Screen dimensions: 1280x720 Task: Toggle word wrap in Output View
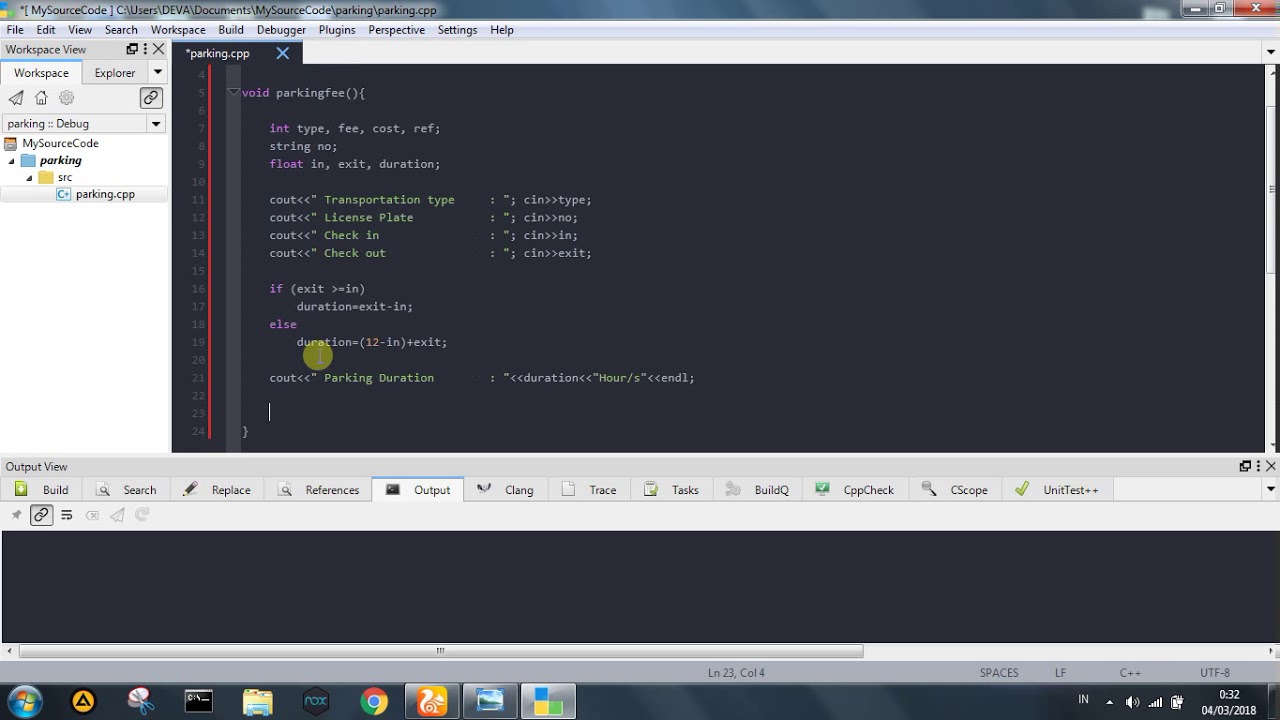[67, 515]
